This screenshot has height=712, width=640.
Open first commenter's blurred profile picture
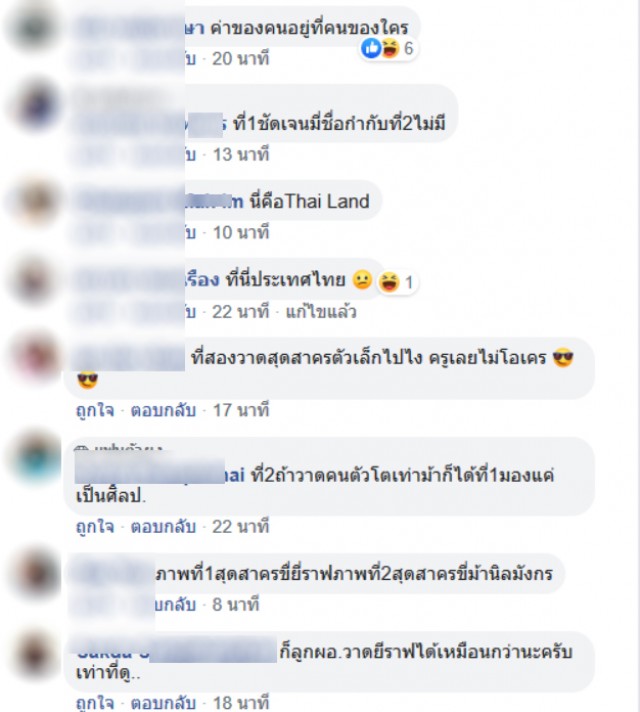tap(32, 27)
